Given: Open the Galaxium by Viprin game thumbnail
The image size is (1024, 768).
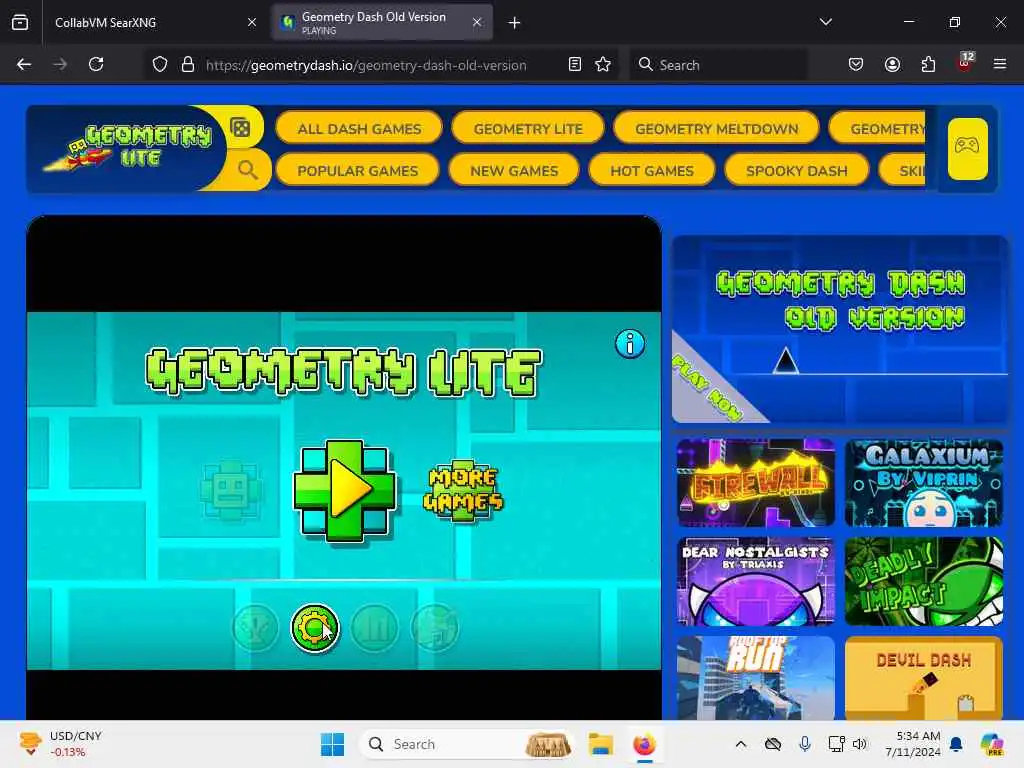Looking at the screenshot, I should coord(923,483).
